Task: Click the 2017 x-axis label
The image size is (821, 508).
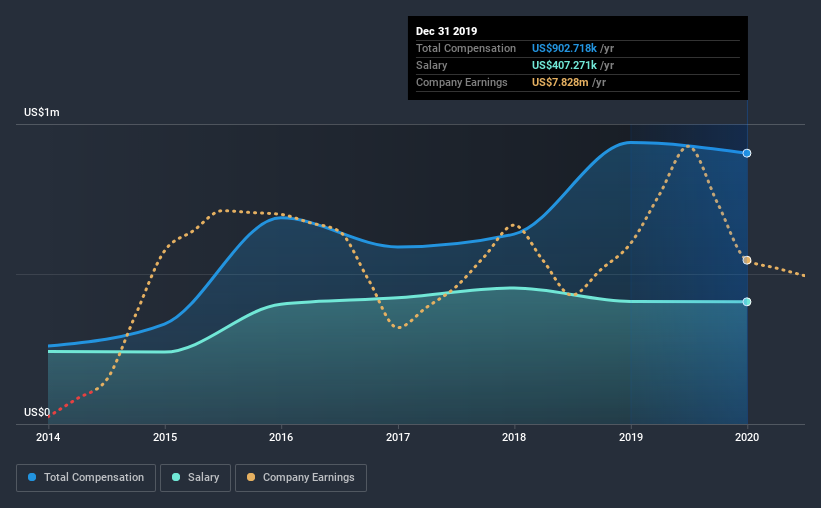Action: pyautogui.click(x=398, y=437)
